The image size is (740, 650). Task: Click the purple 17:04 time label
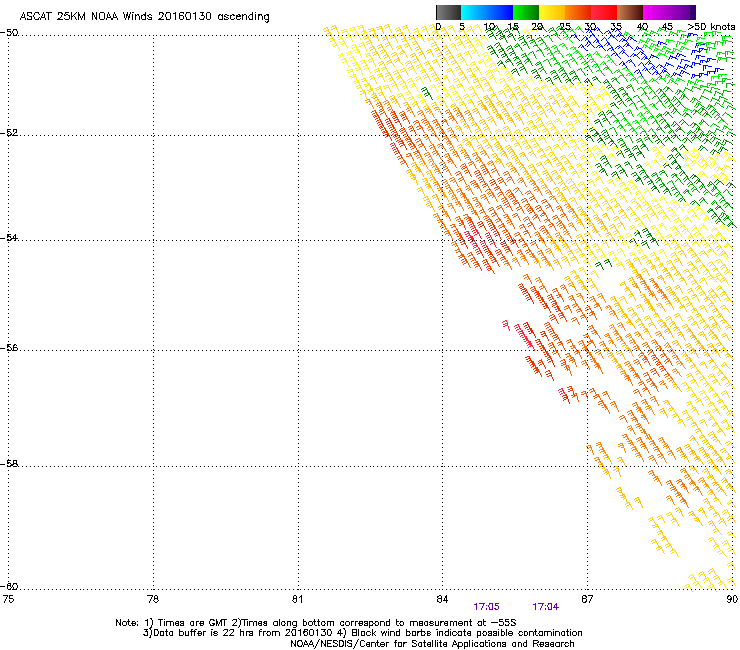coord(546,607)
